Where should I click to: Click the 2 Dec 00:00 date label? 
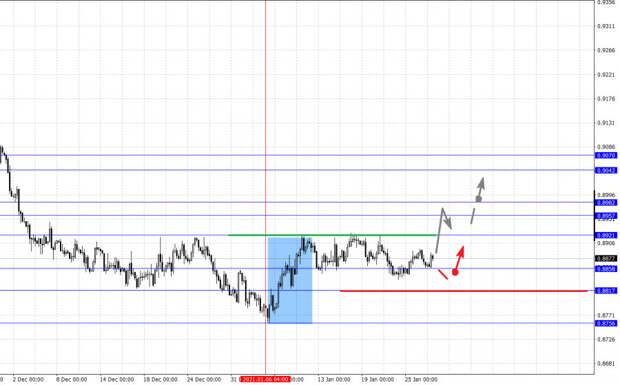(28, 379)
